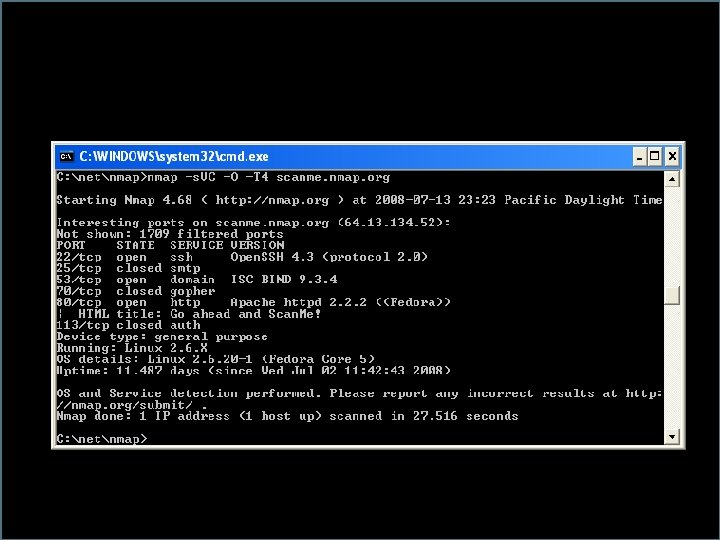Minimize the cmd.exe window
The image size is (720, 540).
[x=639, y=157]
